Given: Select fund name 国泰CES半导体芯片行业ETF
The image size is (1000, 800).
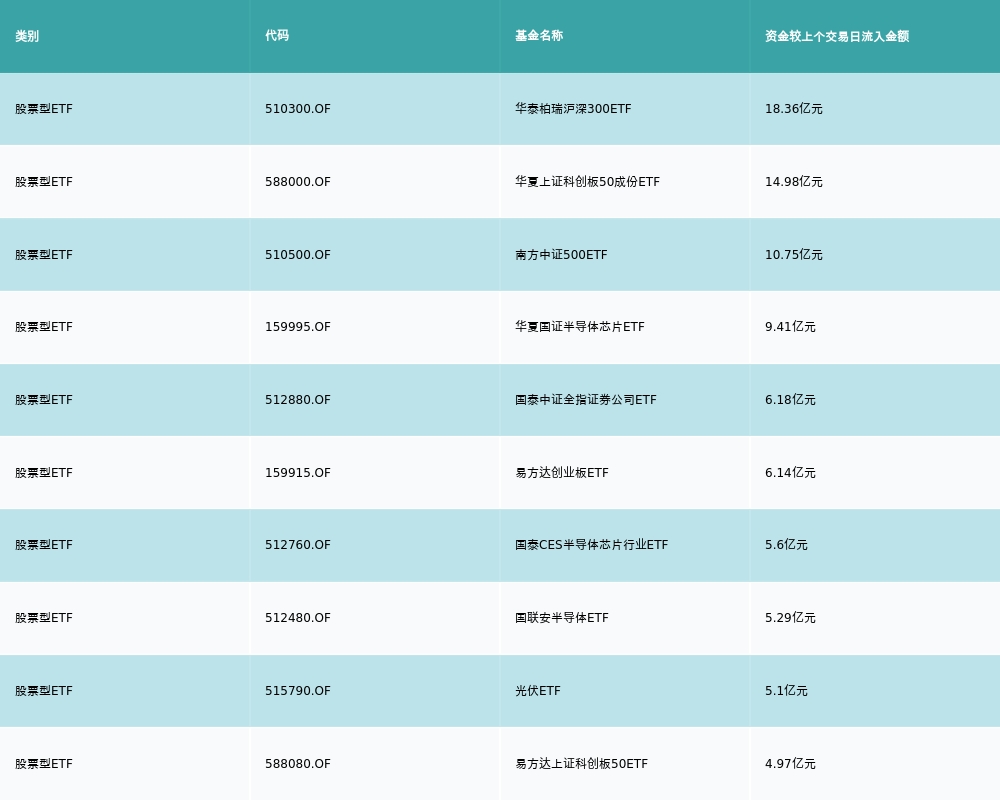Looking at the screenshot, I should [x=591, y=545].
